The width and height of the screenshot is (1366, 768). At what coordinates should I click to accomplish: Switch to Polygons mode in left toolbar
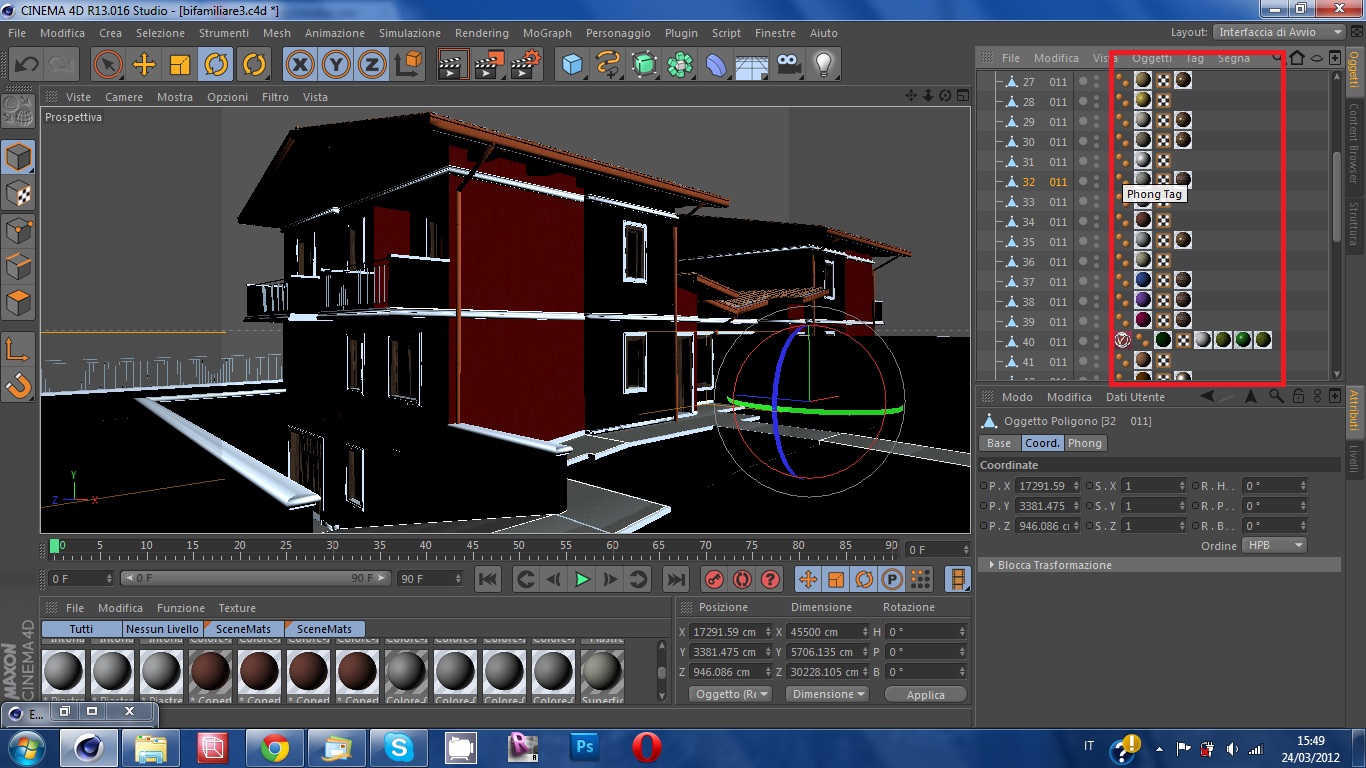click(x=19, y=302)
